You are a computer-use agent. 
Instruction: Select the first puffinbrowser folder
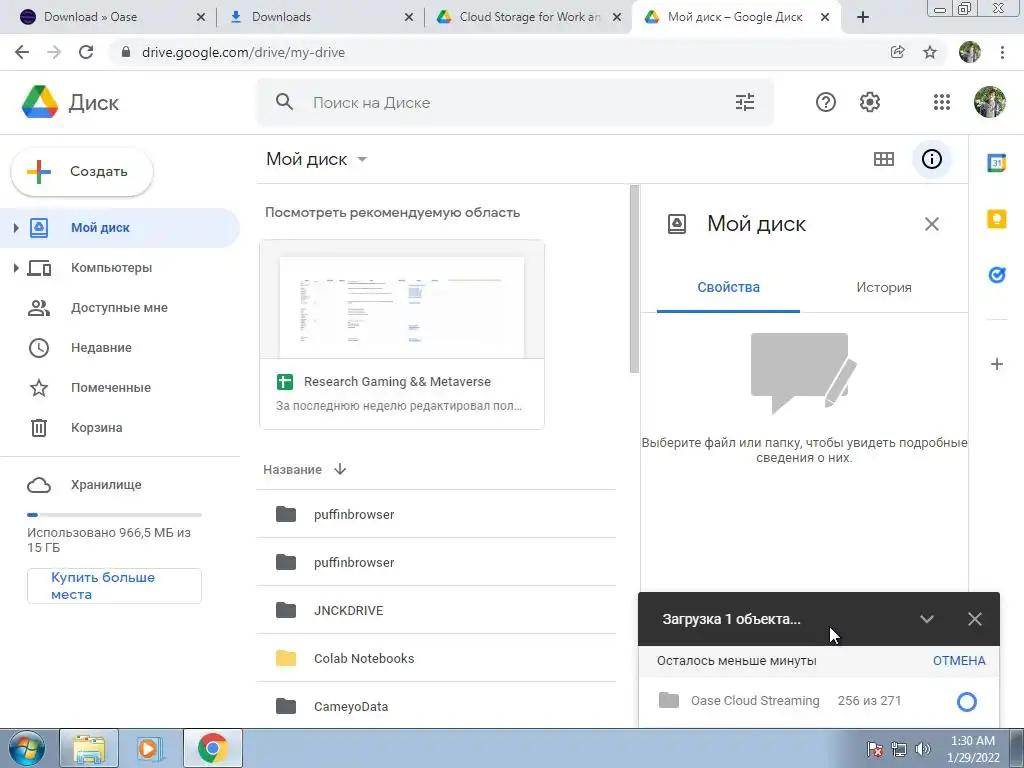point(436,514)
